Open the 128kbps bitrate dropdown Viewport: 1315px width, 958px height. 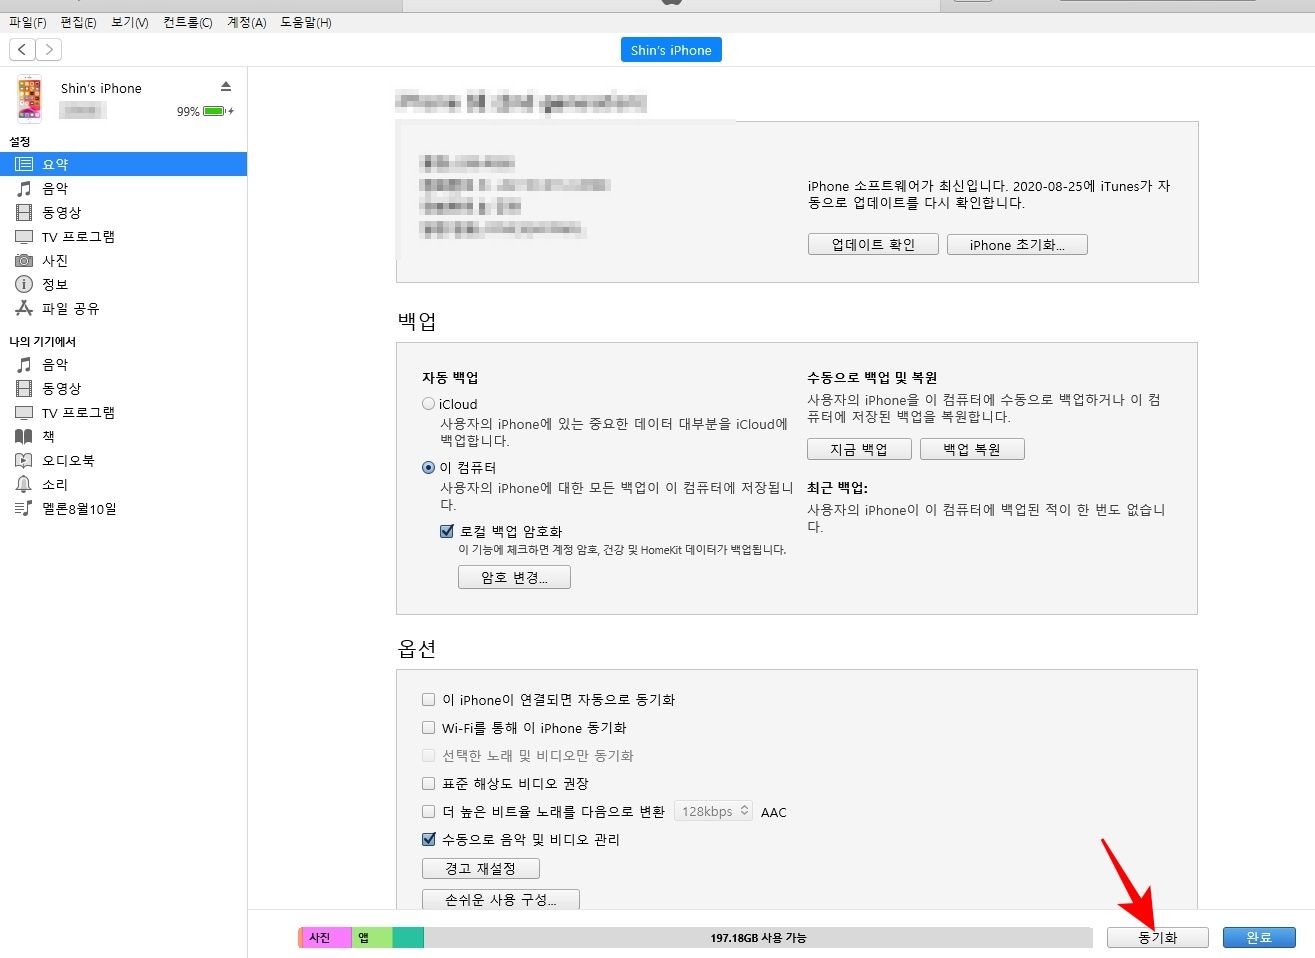click(714, 811)
